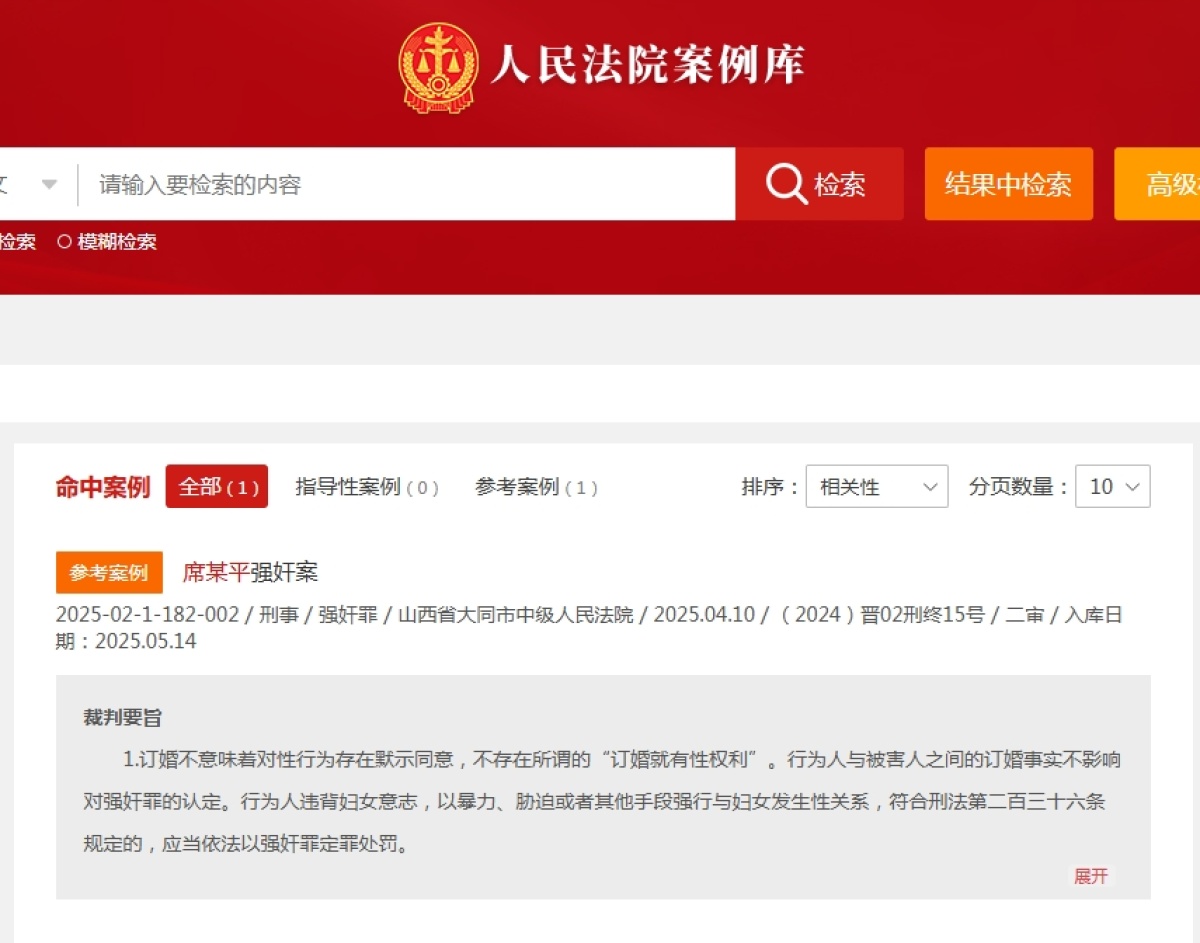1200x943 pixels.
Task: Switch to the 参考案例 (1) tab
Action: click(x=536, y=487)
